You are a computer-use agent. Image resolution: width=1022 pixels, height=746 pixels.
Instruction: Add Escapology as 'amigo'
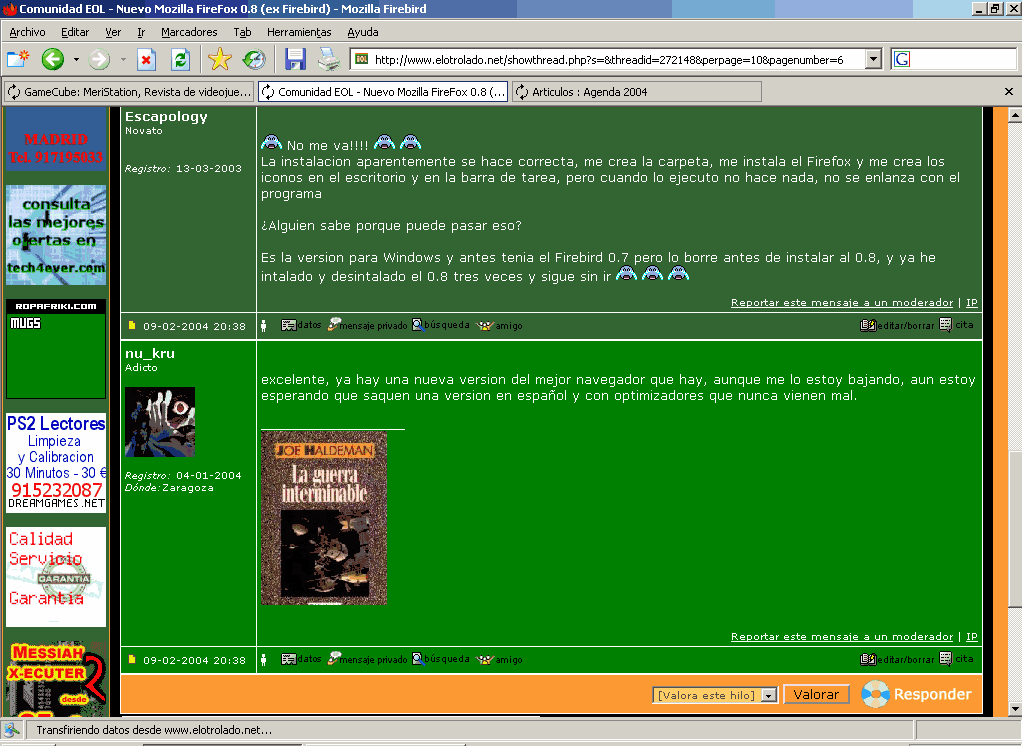point(499,325)
